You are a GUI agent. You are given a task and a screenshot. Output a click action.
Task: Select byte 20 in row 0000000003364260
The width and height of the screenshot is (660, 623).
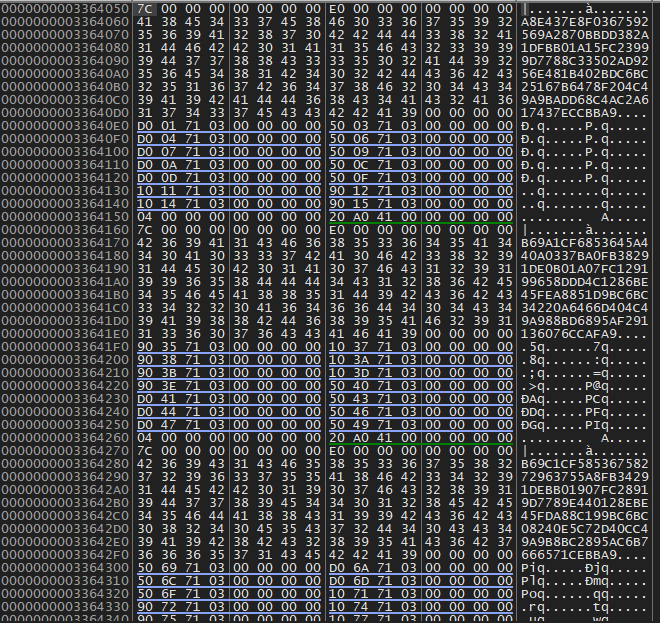click(337, 438)
